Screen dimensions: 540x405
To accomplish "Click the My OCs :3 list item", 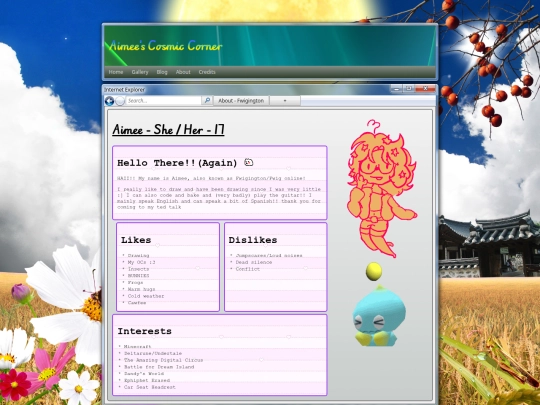I will (142, 262).
